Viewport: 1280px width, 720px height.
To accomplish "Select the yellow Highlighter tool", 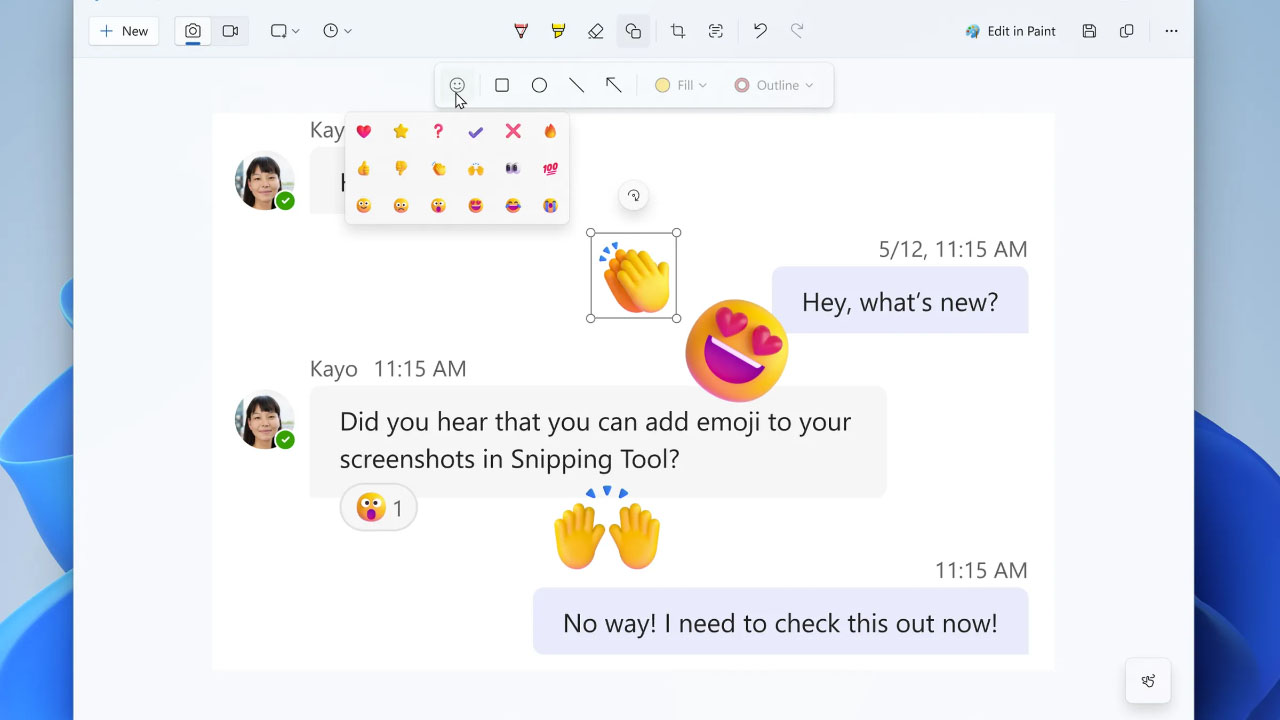I will (x=558, y=31).
